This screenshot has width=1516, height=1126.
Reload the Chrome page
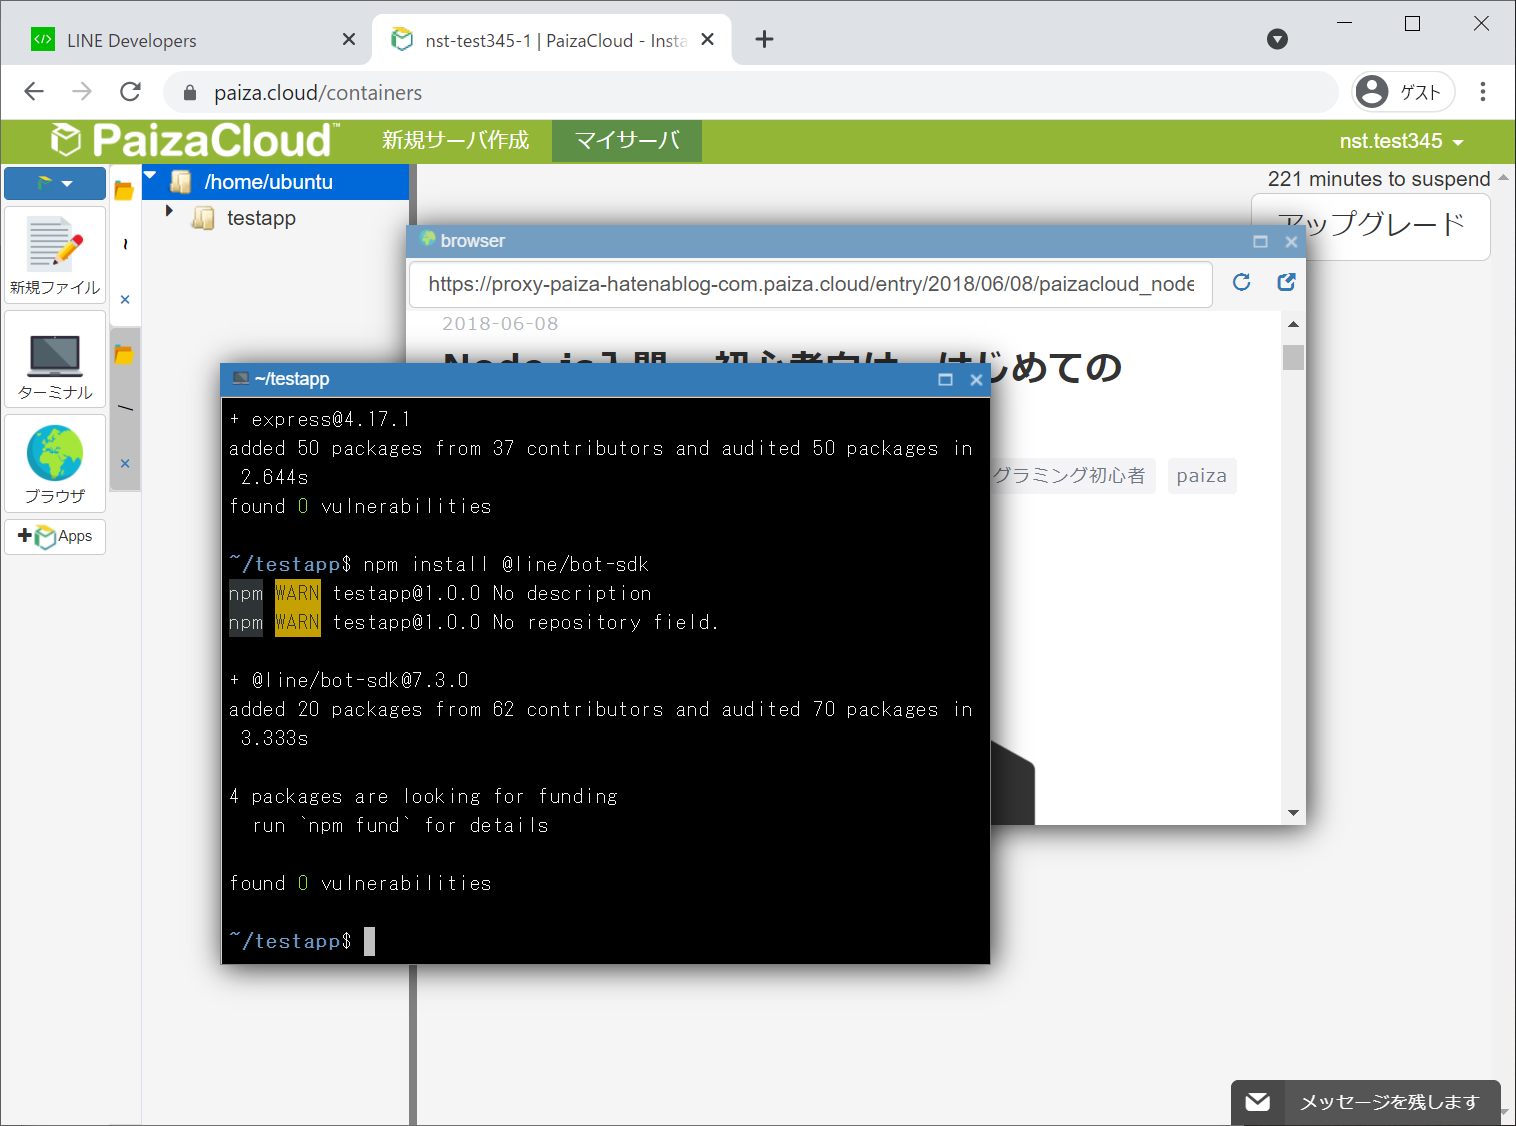(x=130, y=92)
